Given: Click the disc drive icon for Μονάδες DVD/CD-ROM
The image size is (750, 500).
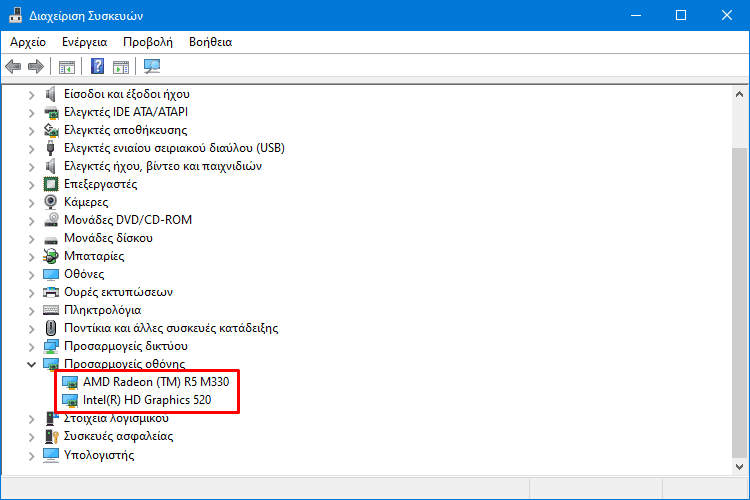Looking at the screenshot, I should 51,220.
